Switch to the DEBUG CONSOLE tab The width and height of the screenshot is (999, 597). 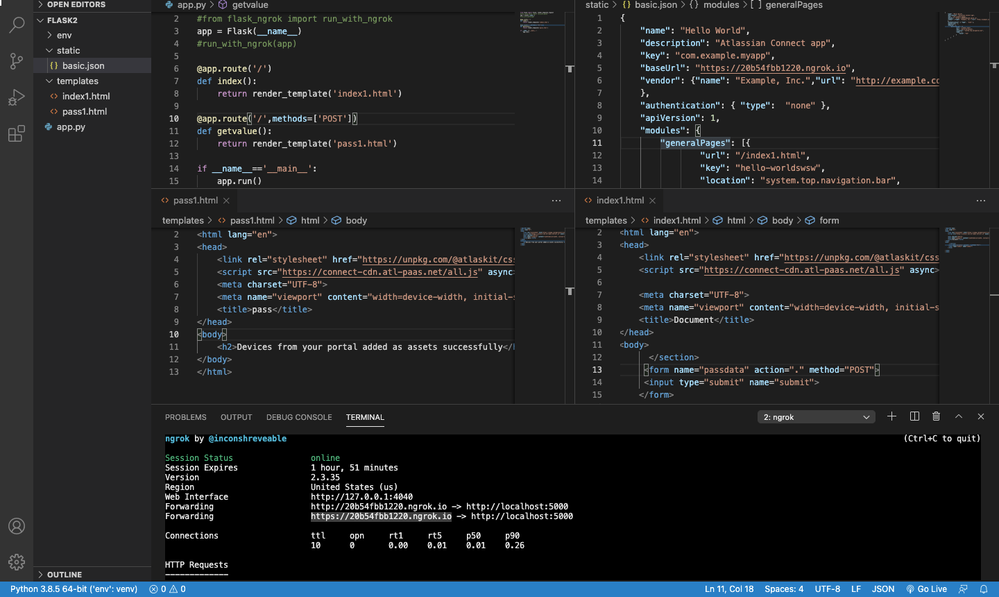(299, 417)
